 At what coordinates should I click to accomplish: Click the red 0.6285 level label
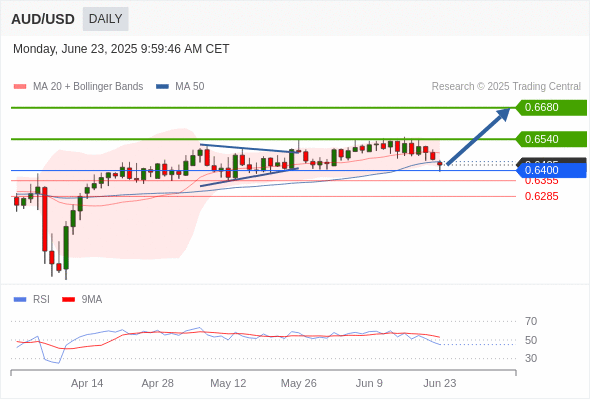coord(541,196)
